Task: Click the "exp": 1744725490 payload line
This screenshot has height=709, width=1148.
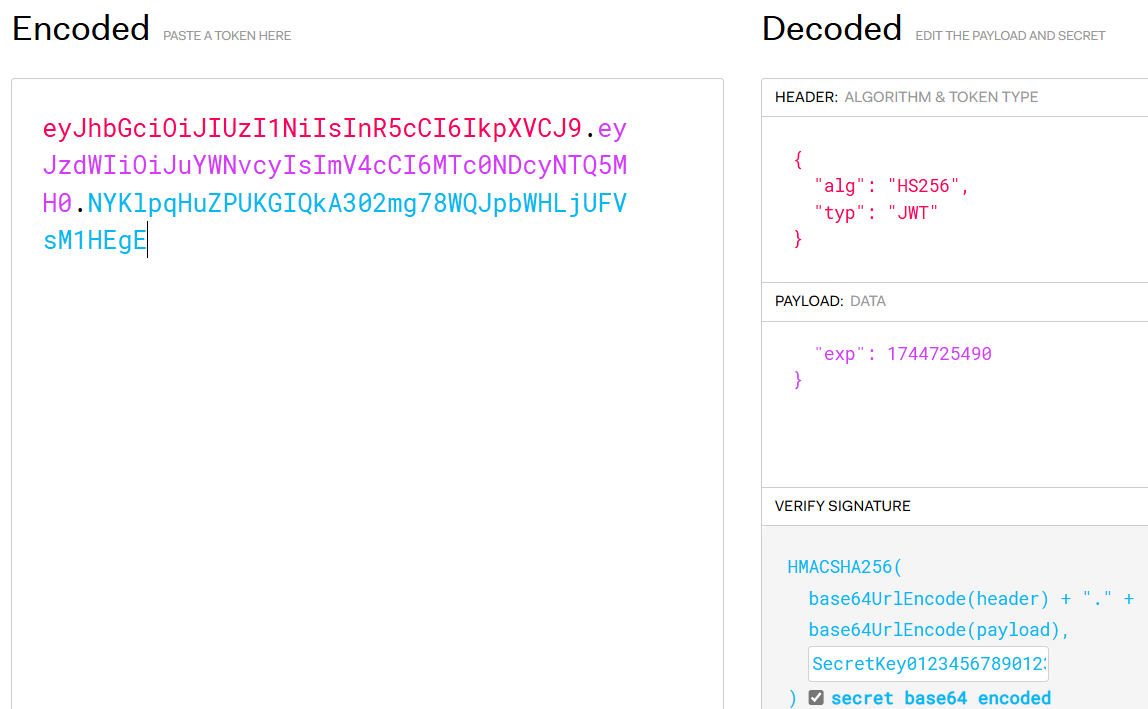Action: (903, 354)
